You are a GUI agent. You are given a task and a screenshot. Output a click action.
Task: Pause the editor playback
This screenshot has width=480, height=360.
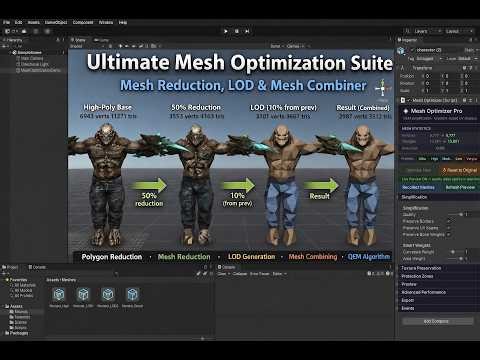tap(237, 31)
